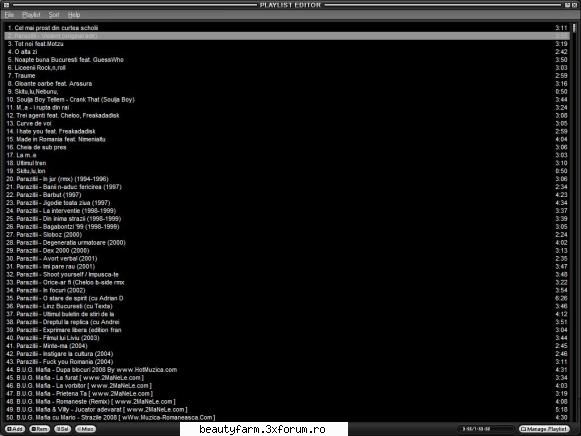Click the Misc button

tap(86, 429)
